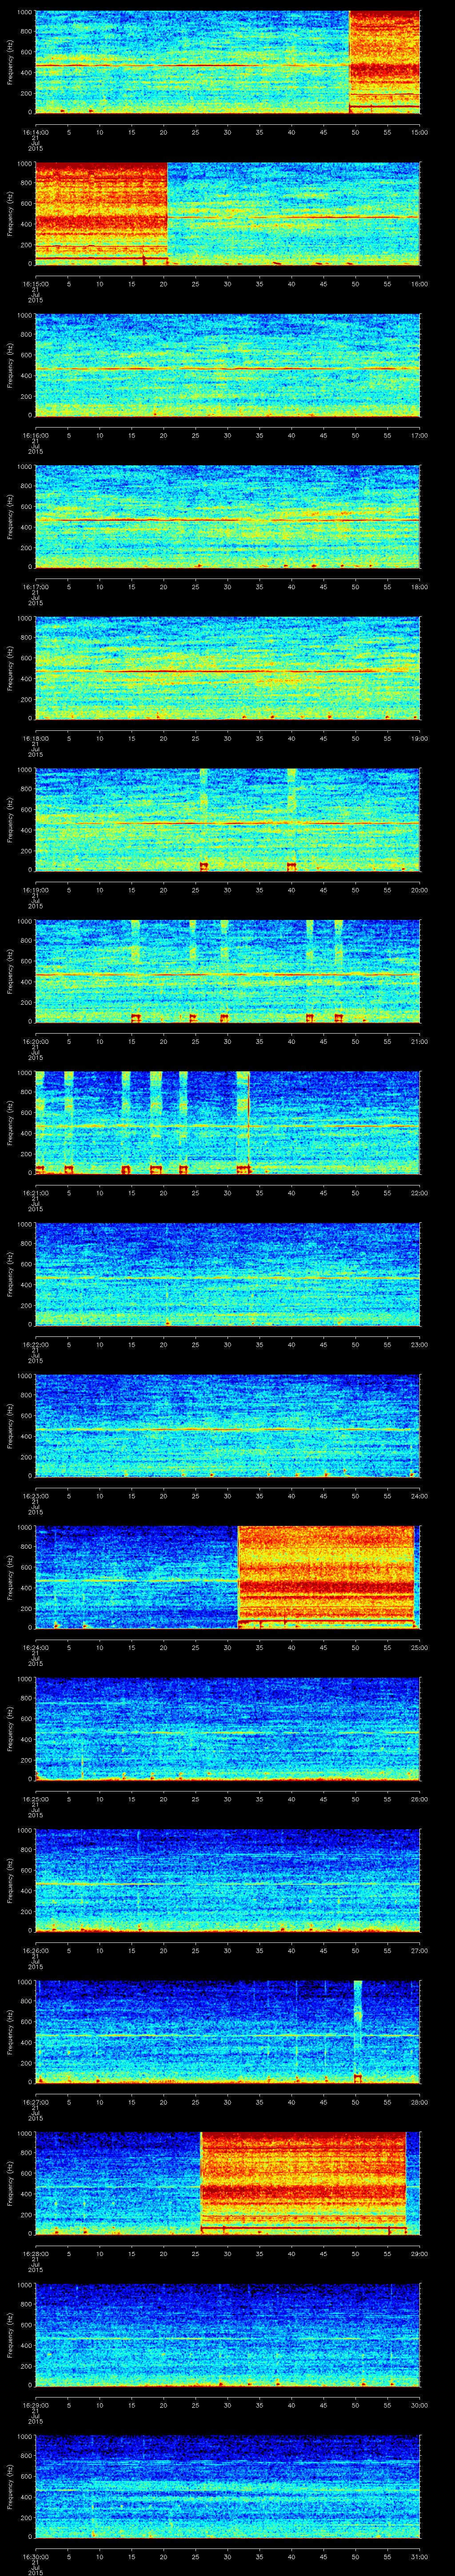
Task: Select the spectrogram panel starting at 16:20:00
Action: pos(227,971)
